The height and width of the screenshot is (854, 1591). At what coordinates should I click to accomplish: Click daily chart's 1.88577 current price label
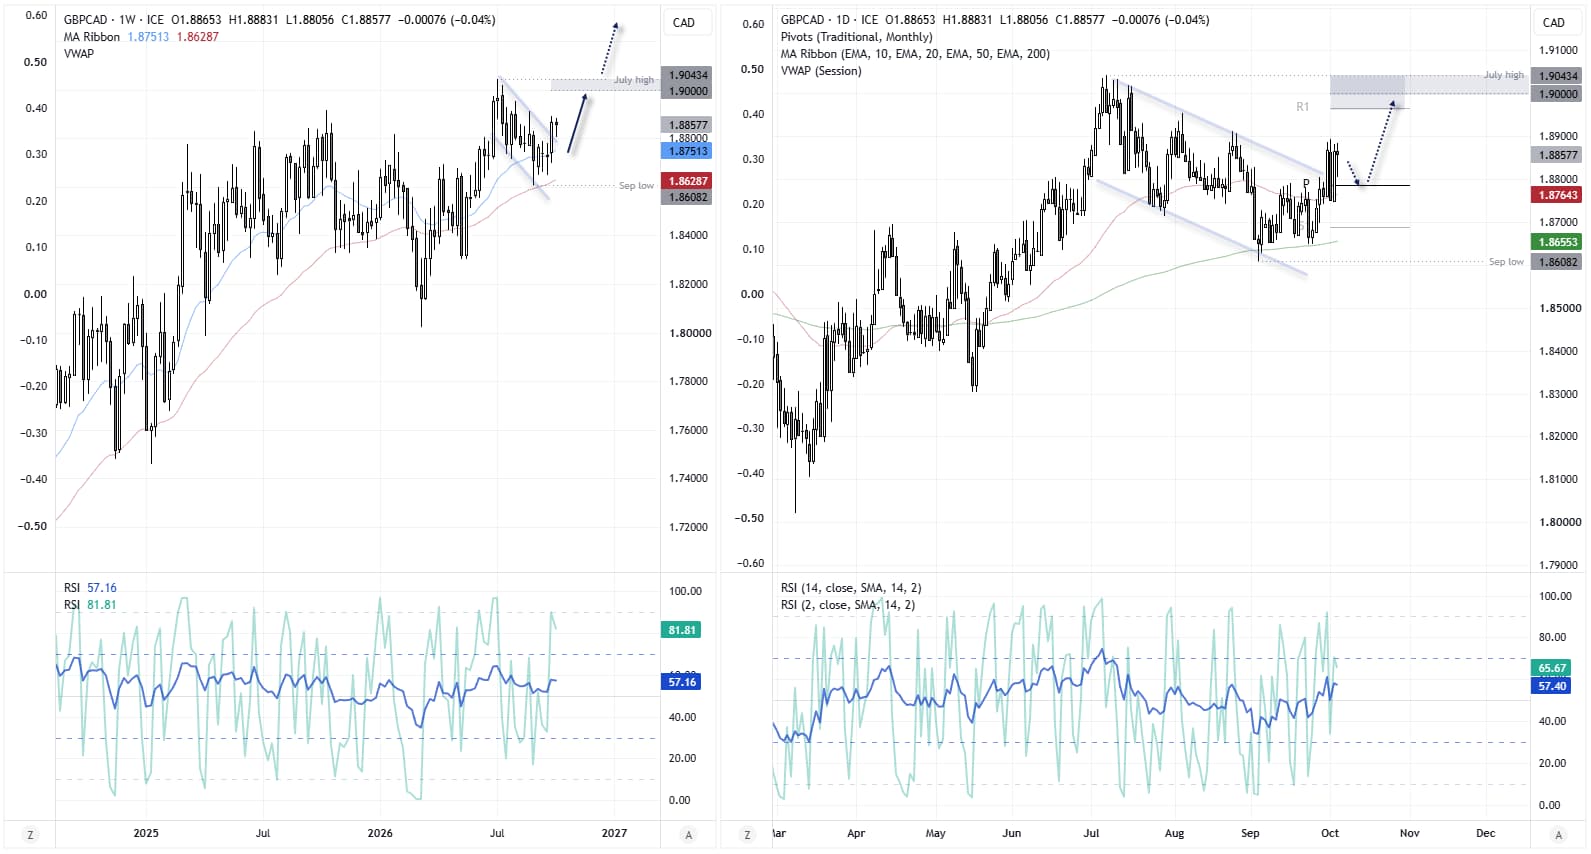[1557, 155]
